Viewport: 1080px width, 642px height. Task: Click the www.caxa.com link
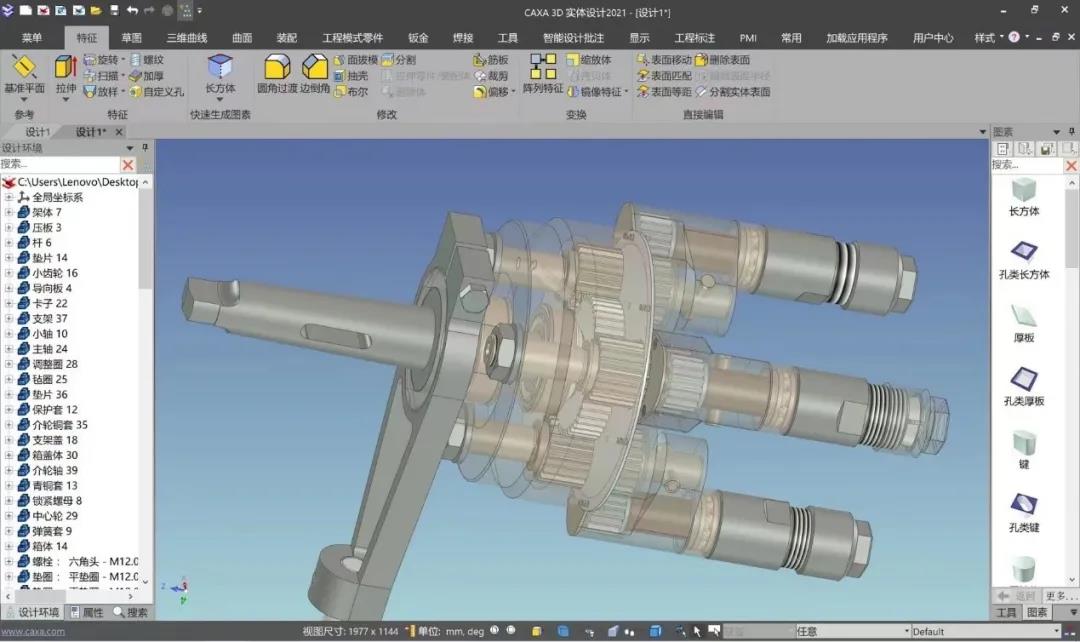pos(32,631)
